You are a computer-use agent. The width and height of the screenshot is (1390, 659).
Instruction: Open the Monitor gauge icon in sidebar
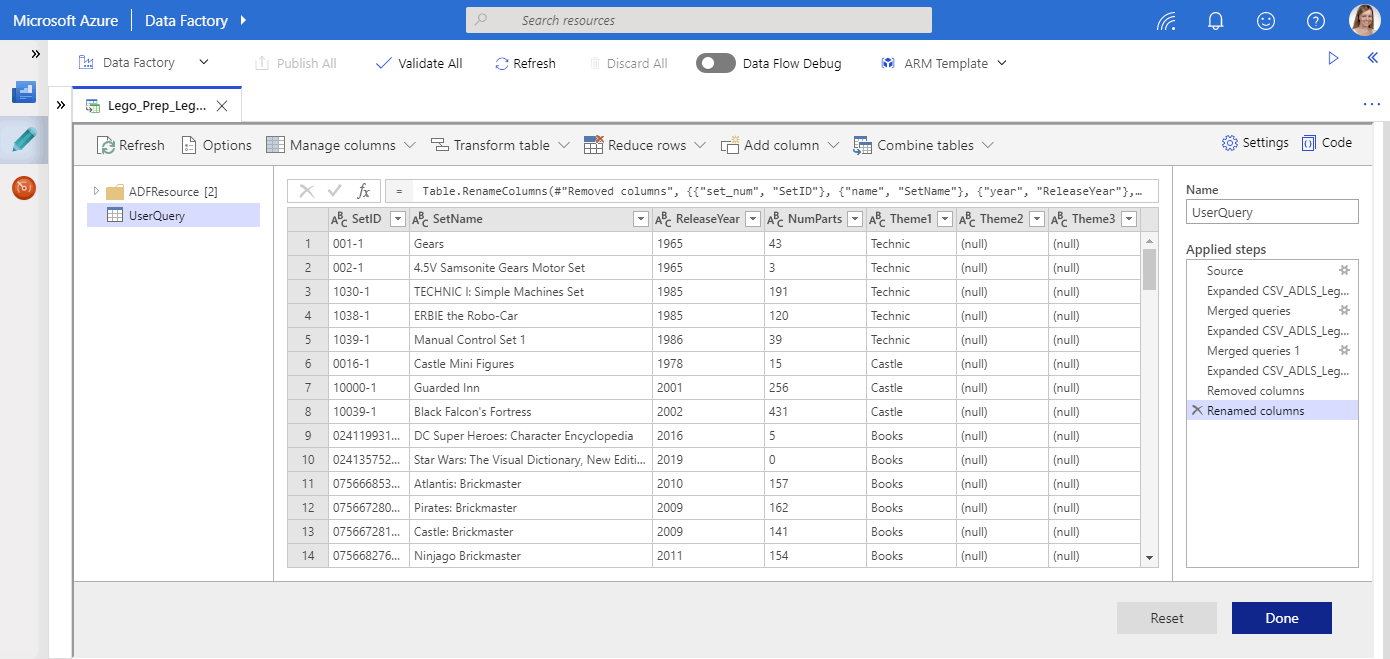24,187
